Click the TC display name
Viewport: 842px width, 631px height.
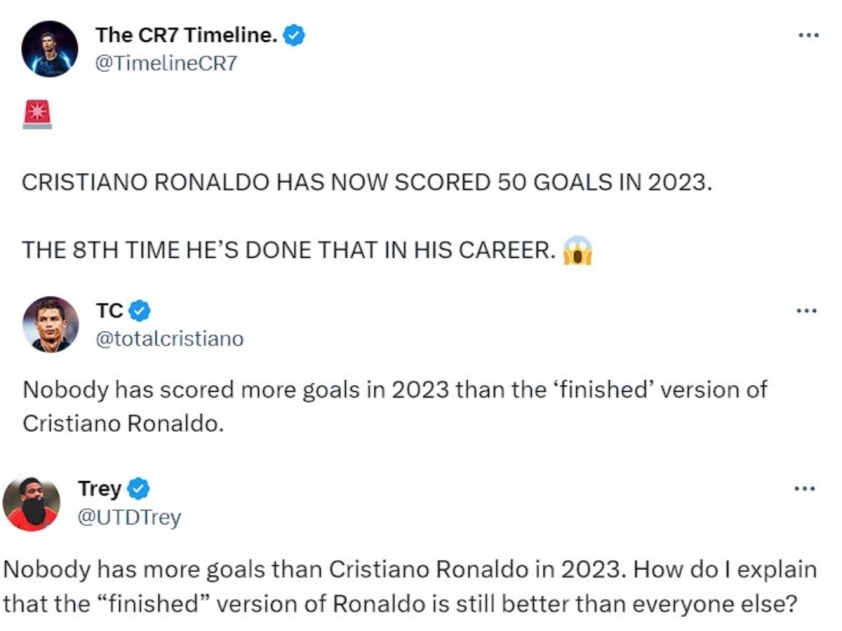(x=110, y=310)
